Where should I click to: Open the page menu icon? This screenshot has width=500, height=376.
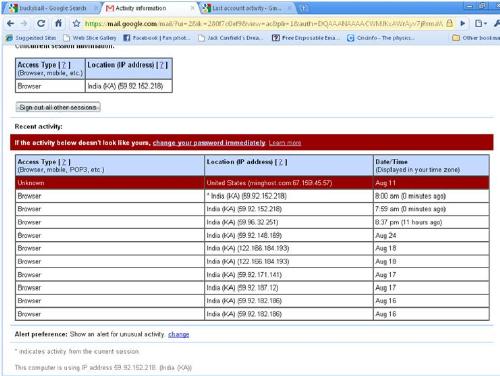click(480, 23)
